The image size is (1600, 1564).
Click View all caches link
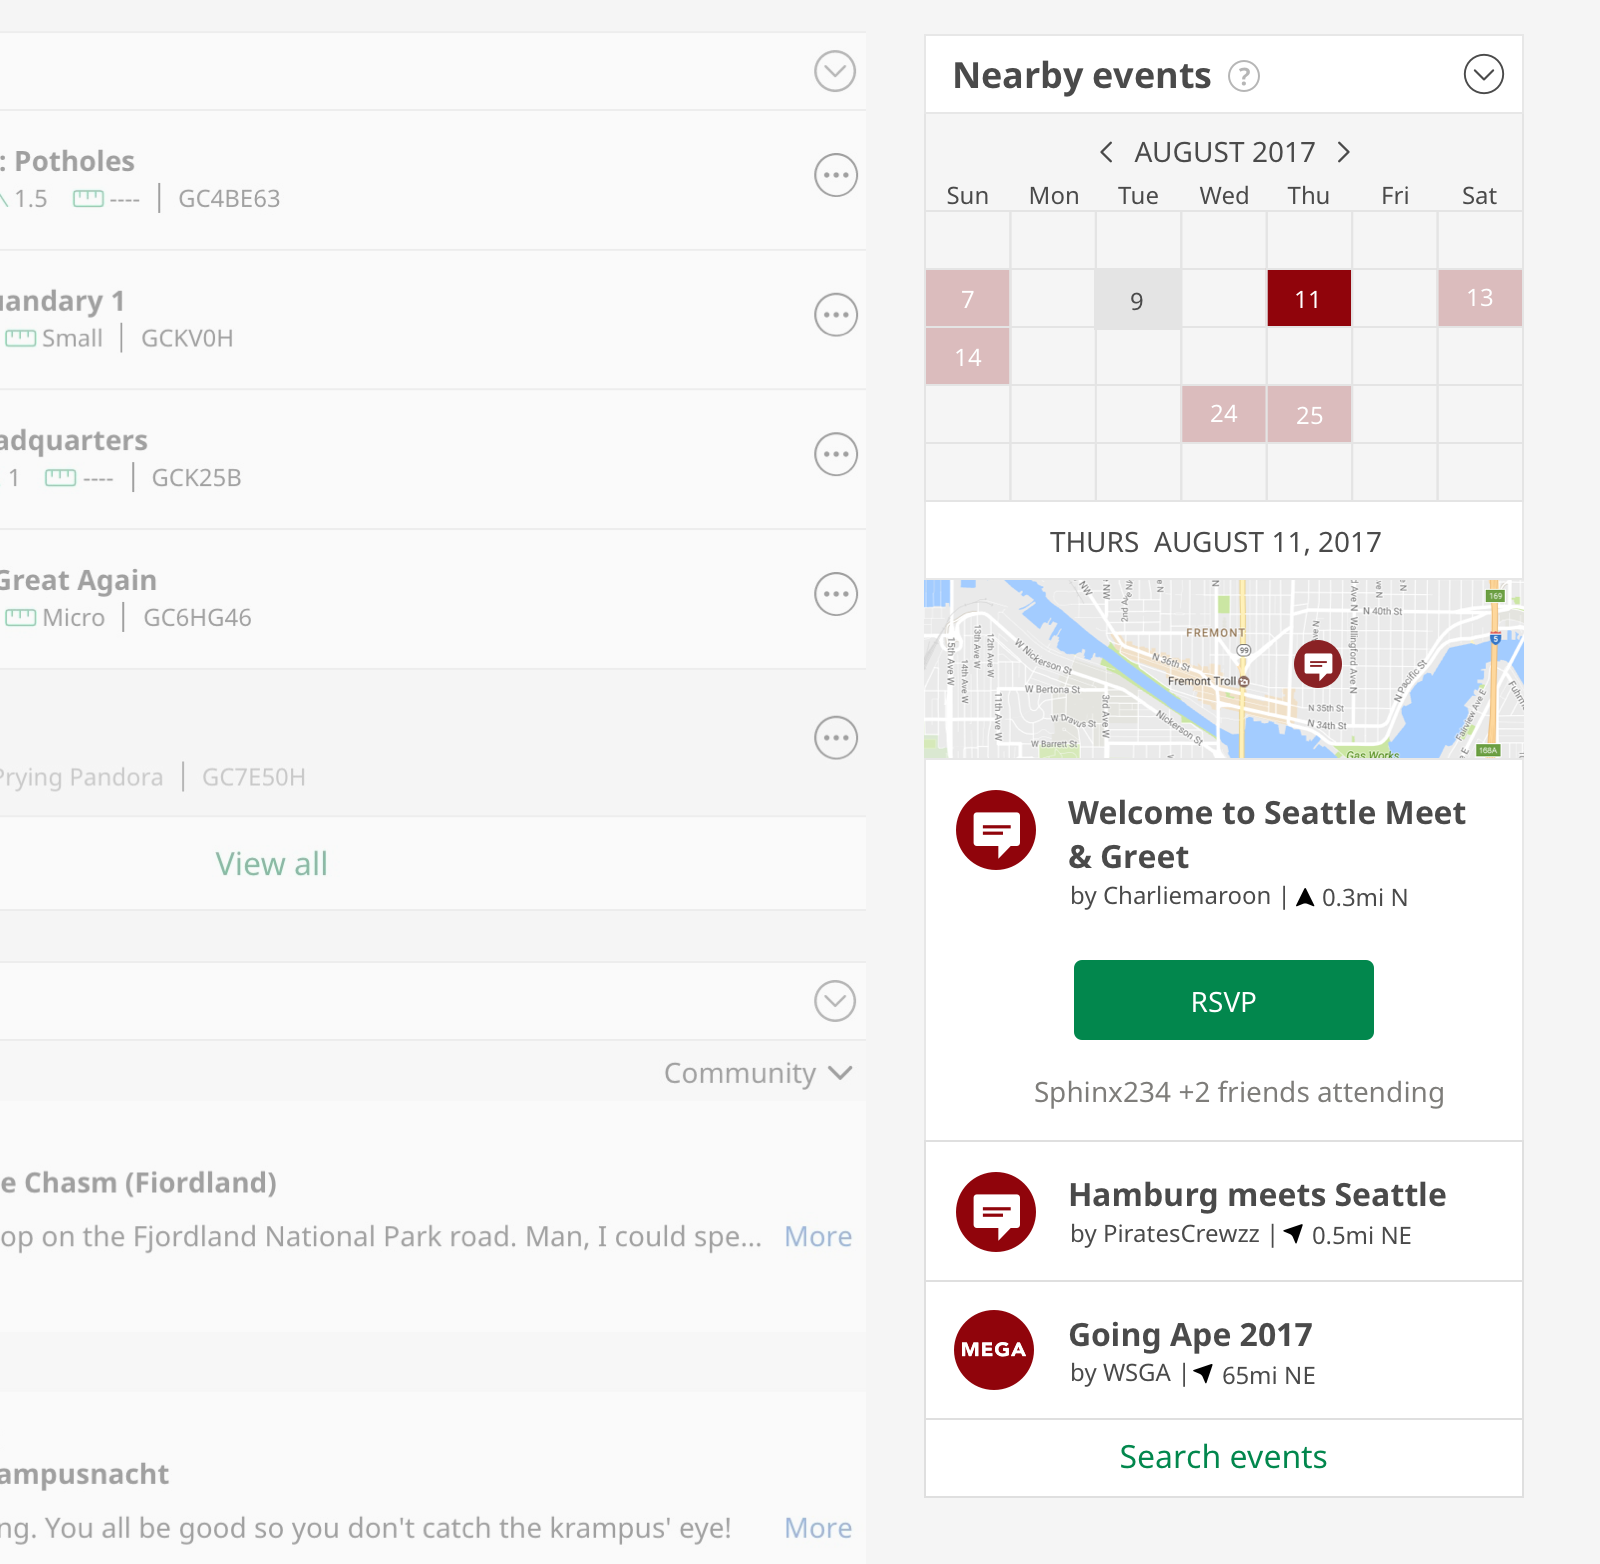pyautogui.click(x=271, y=864)
